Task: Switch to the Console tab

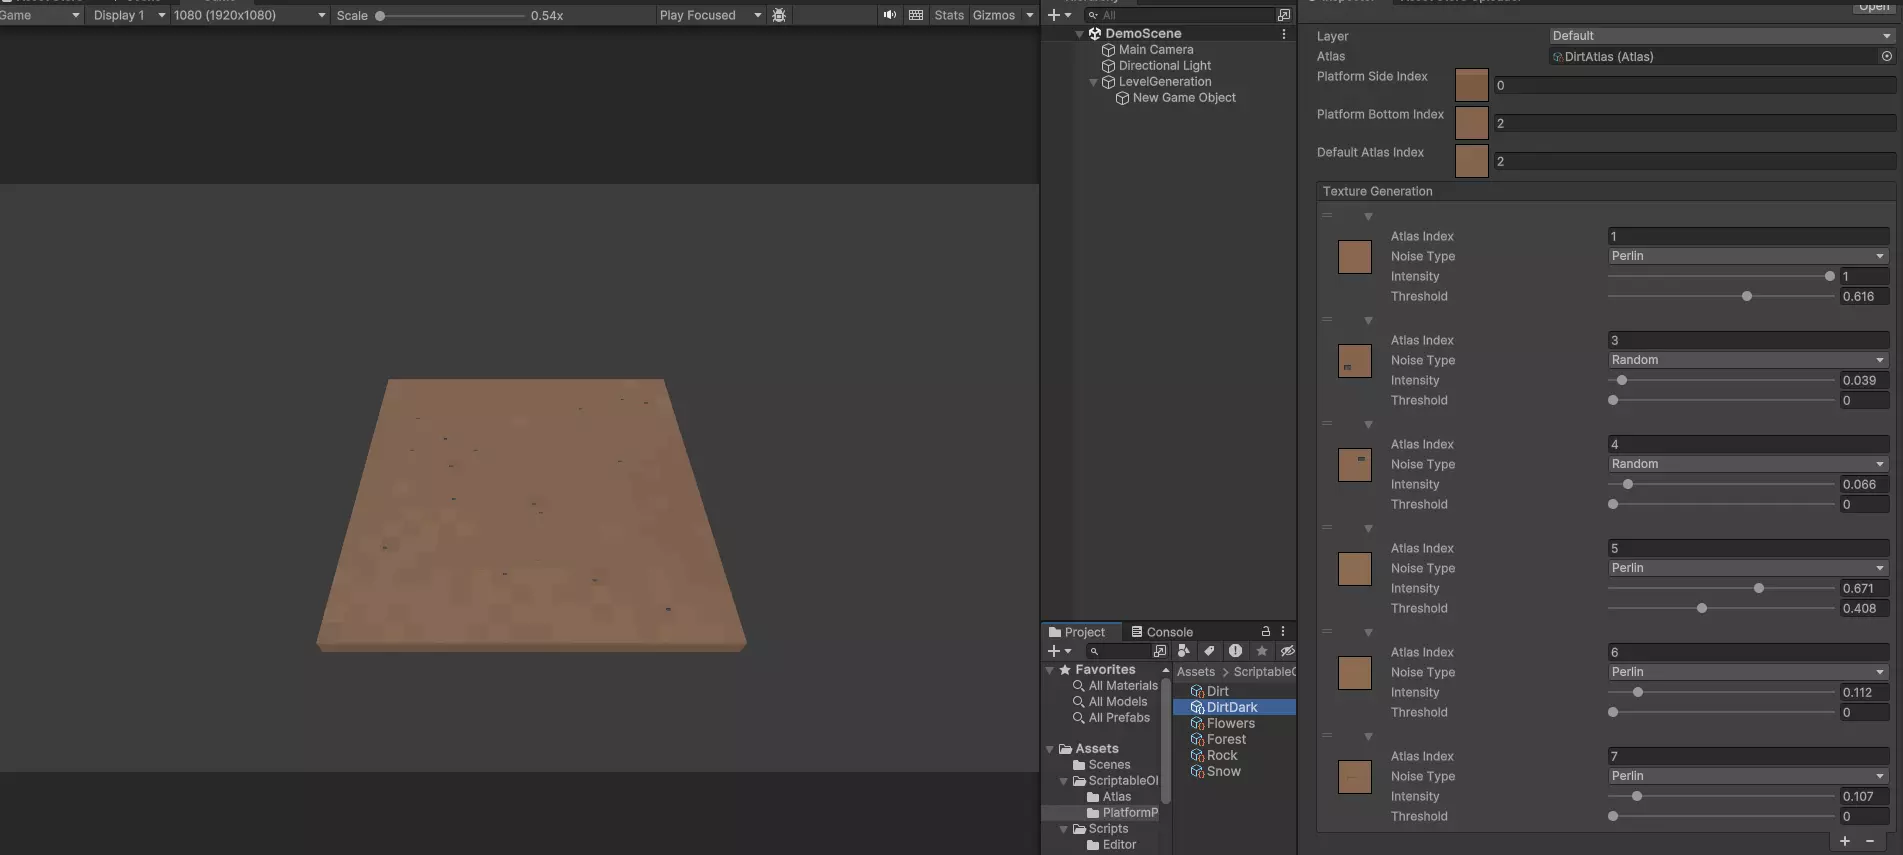Action: pos(1161,632)
